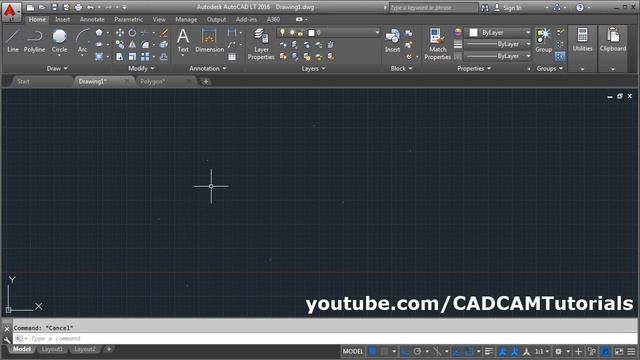Toggle the drawing grid display
The height and width of the screenshot is (360, 640).
(373, 351)
